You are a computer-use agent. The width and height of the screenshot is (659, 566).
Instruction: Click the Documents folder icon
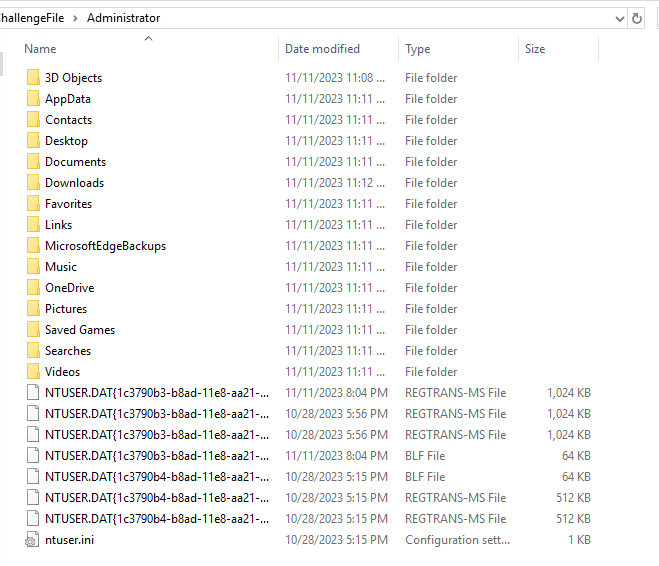(33, 162)
